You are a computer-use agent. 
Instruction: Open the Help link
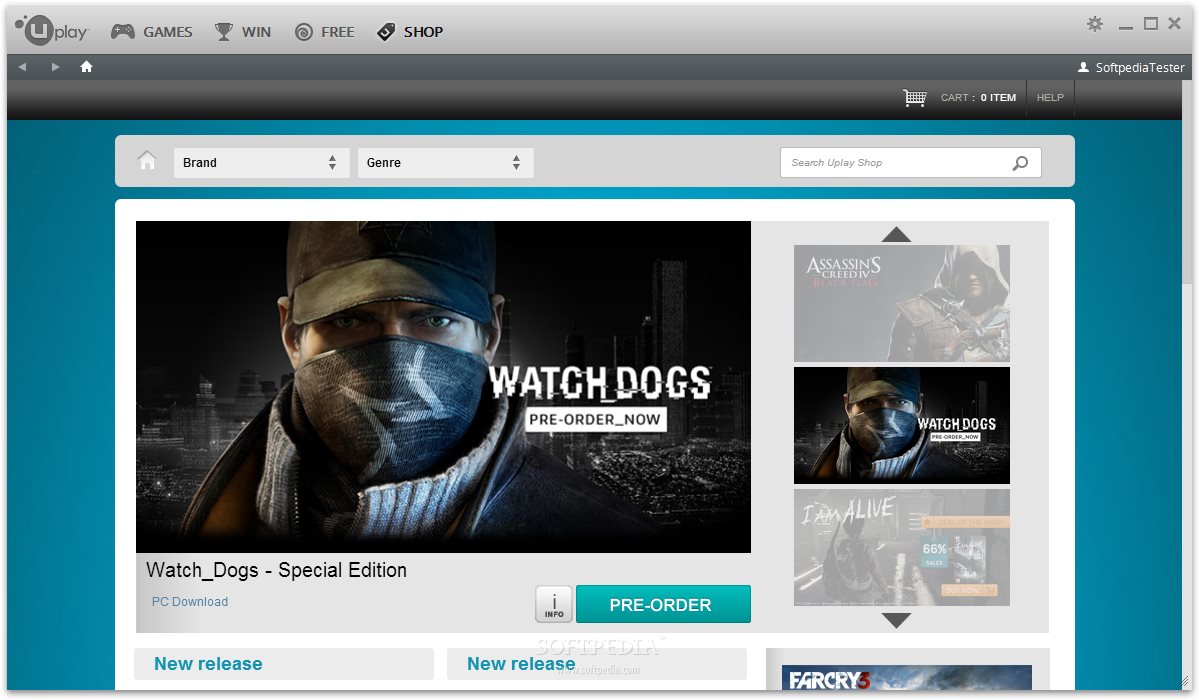(x=1050, y=97)
